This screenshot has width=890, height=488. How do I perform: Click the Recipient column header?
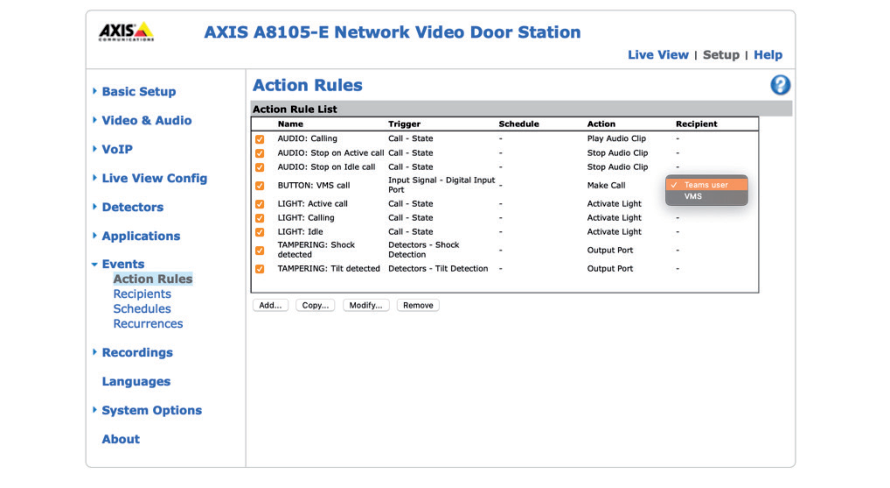[x=696, y=124]
